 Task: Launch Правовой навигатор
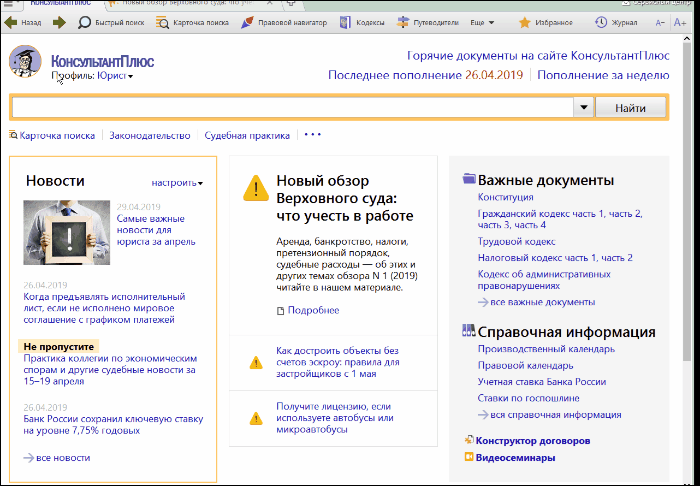click(x=284, y=22)
